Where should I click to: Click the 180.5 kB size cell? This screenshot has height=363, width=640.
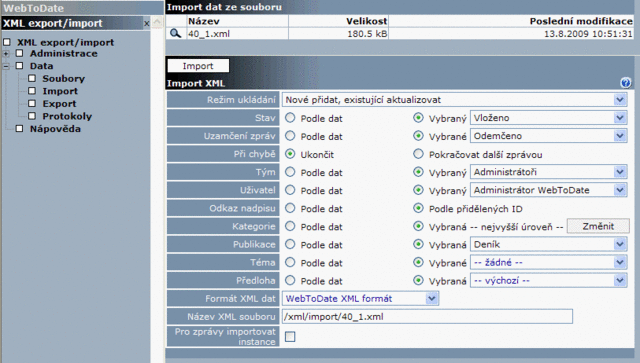[x=367, y=34]
